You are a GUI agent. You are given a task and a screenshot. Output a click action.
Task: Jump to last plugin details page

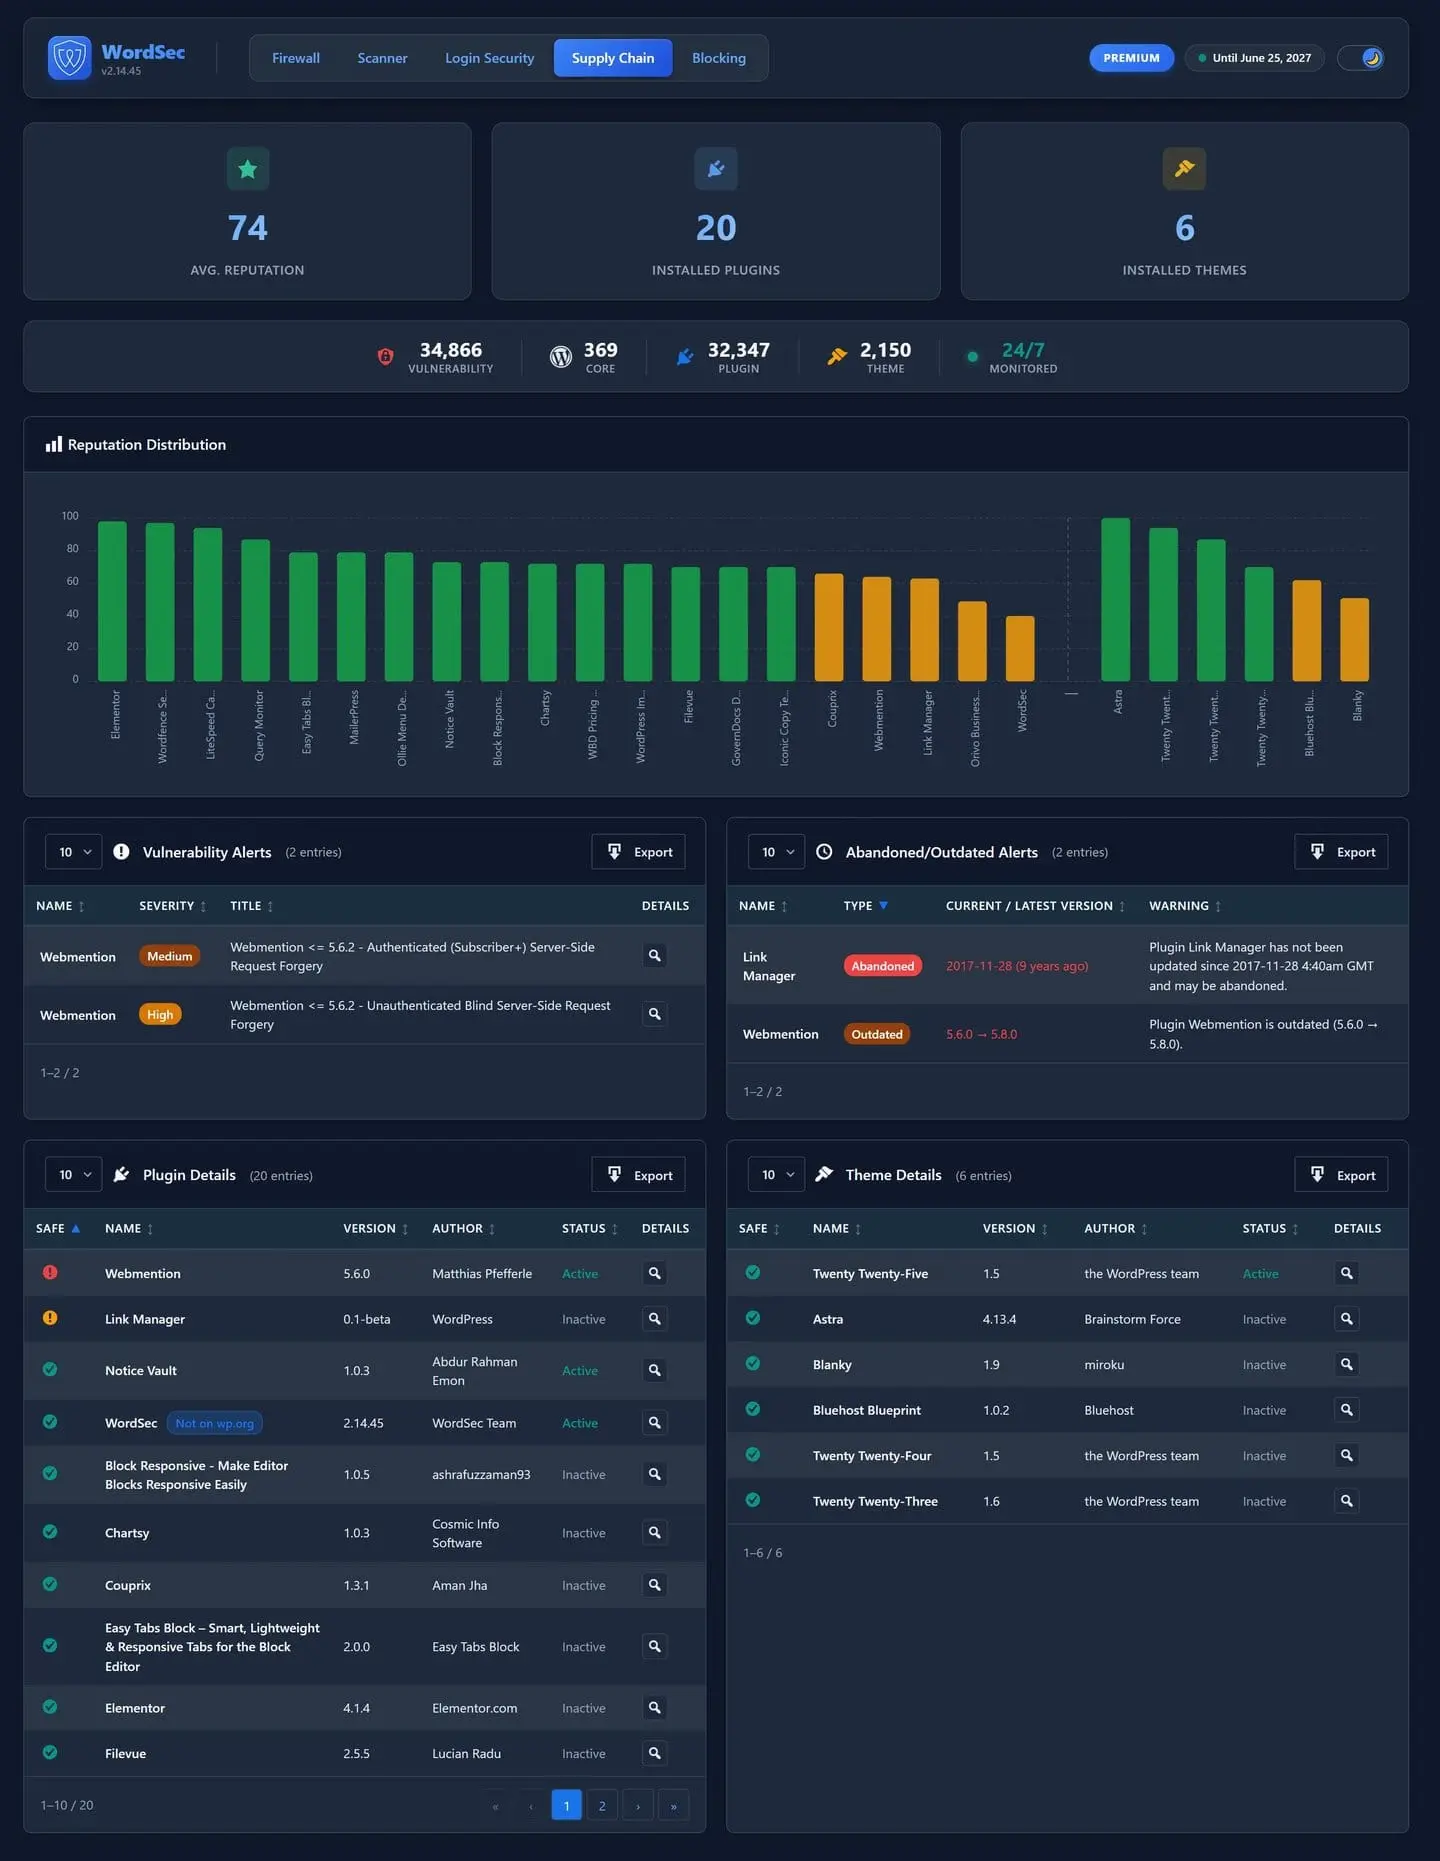(674, 1805)
